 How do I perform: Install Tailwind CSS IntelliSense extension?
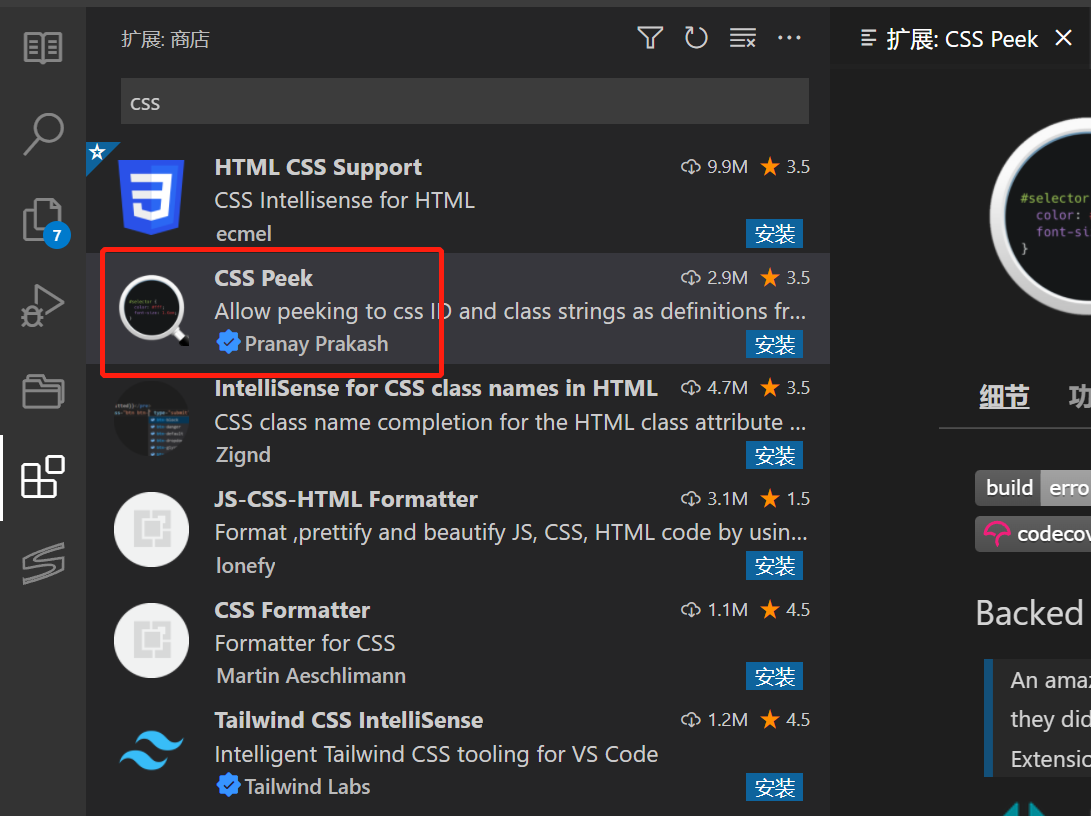tap(774, 787)
